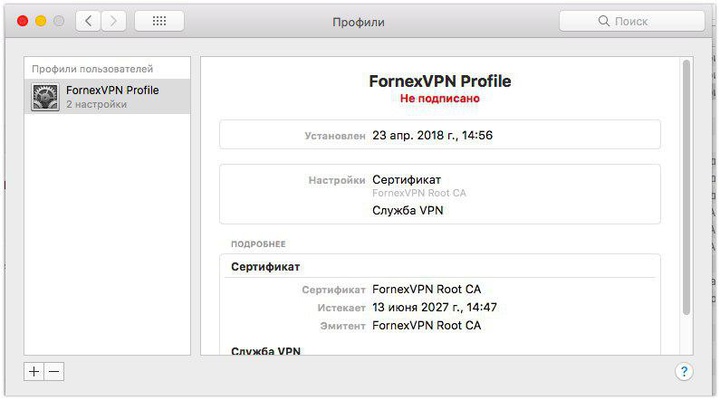
Task: Click the forward navigation arrow
Action: click(113, 21)
